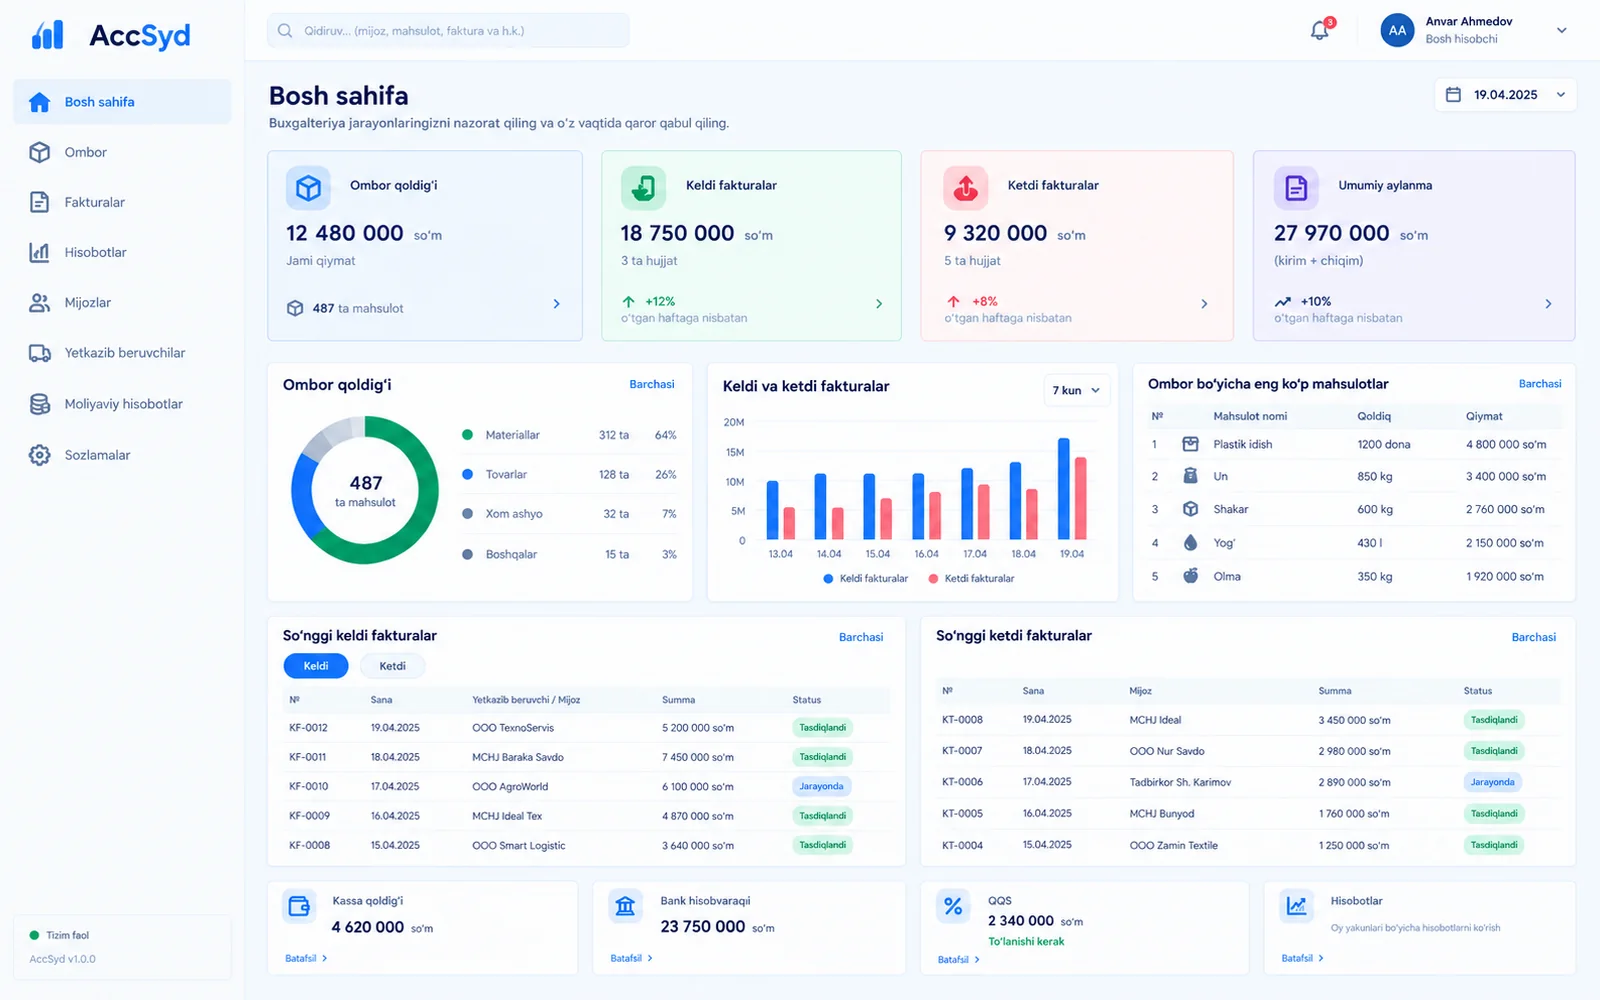Click the Bank hisobvaraqi bank icon
Viewport: 1600px width, 1000px height.
coord(626,906)
